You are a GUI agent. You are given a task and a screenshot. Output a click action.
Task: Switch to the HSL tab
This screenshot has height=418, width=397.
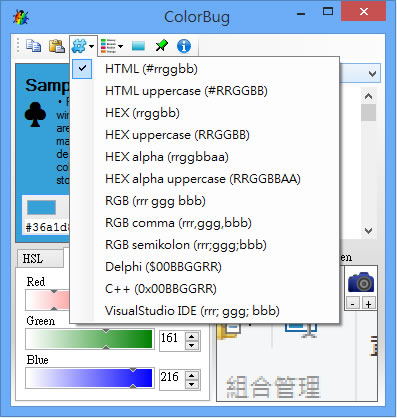pyautogui.click(x=39, y=259)
